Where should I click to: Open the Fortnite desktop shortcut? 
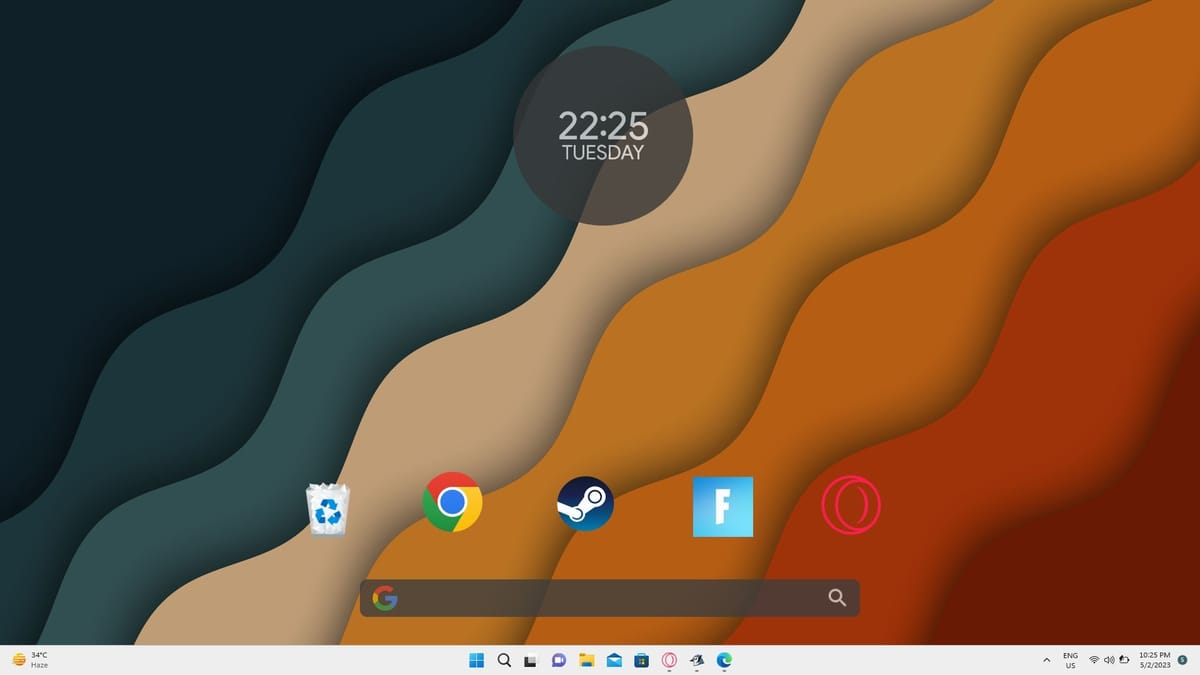[722, 506]
